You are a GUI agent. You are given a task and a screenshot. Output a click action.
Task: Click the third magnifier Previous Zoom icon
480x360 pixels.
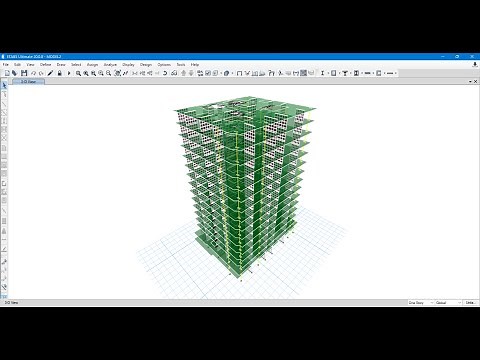[94, 73]
